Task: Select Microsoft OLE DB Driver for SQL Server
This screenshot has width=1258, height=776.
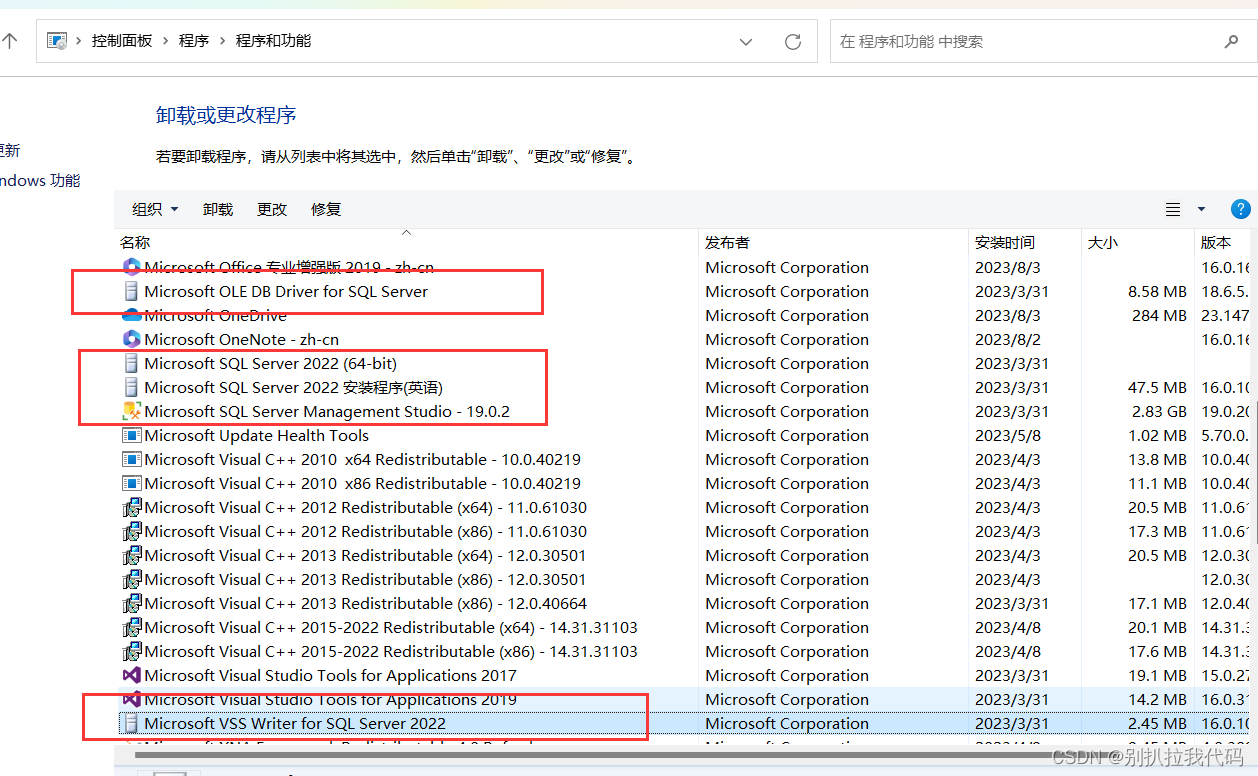Action: click(286, 291)
